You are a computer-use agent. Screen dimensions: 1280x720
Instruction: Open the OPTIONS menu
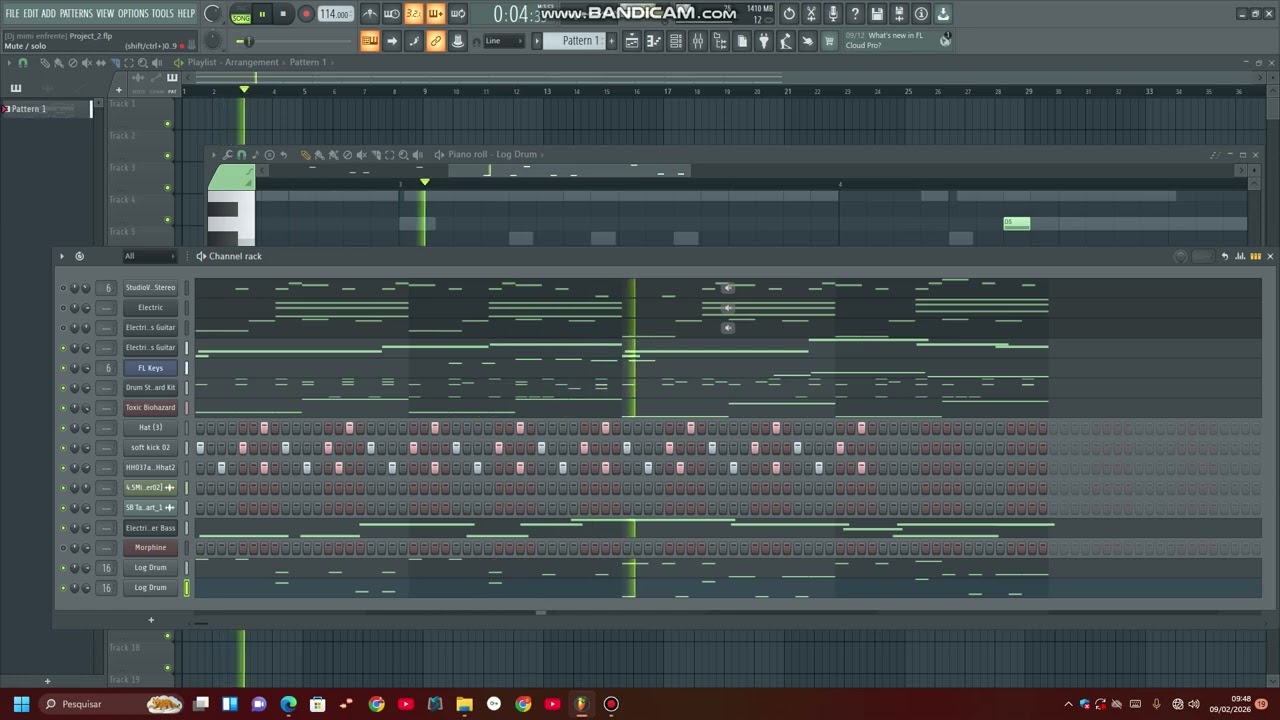[133, 14]
